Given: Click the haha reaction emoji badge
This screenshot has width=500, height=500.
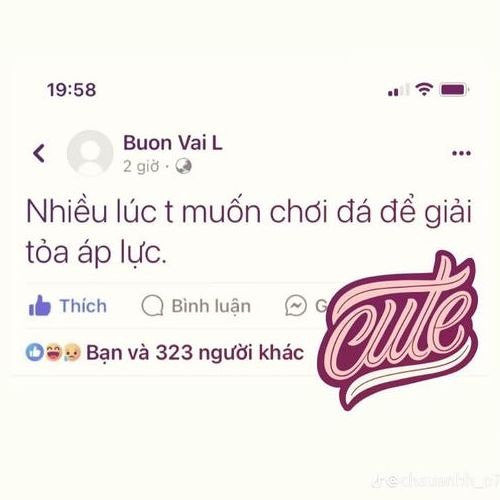Looking at the screenshot, I should pyautogui.click(x=54, y=352).
